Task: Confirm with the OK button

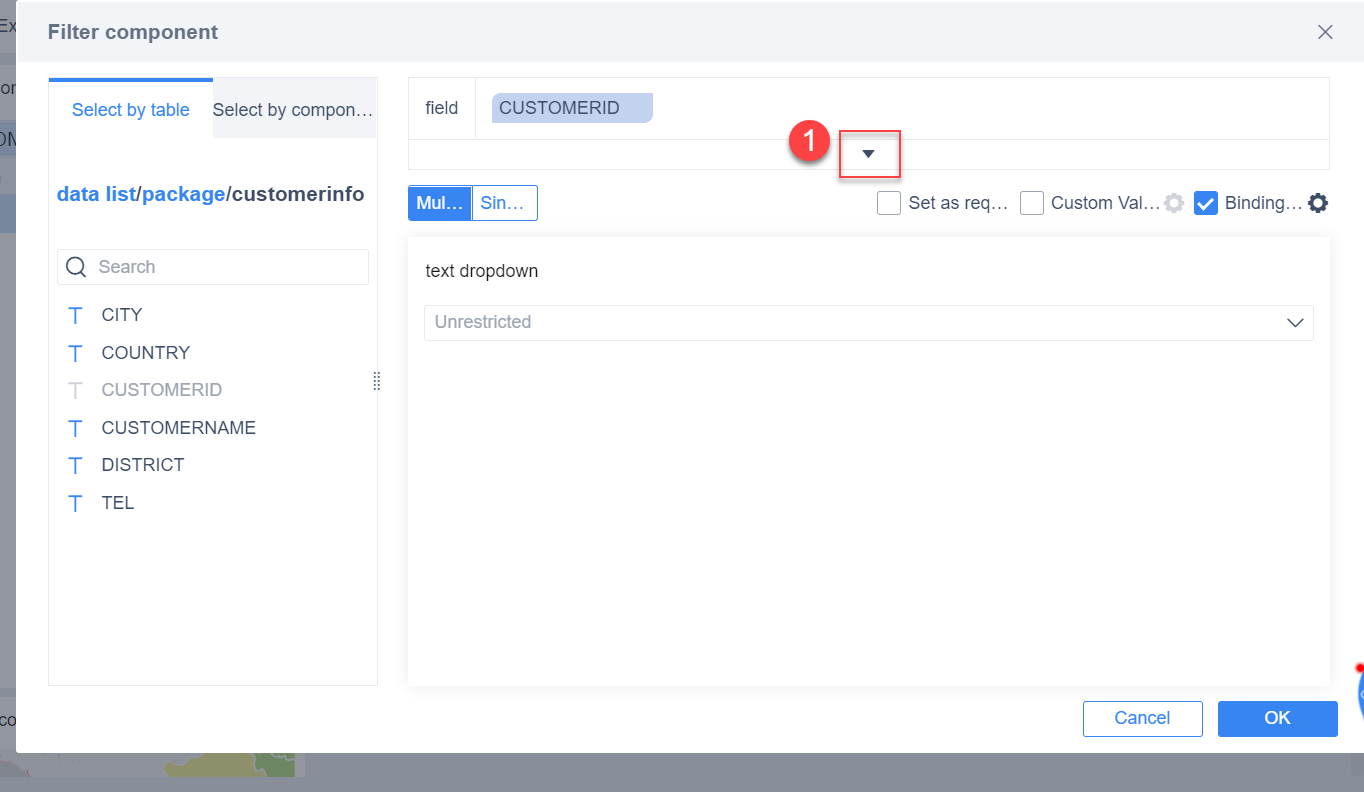Action: 1277,718
